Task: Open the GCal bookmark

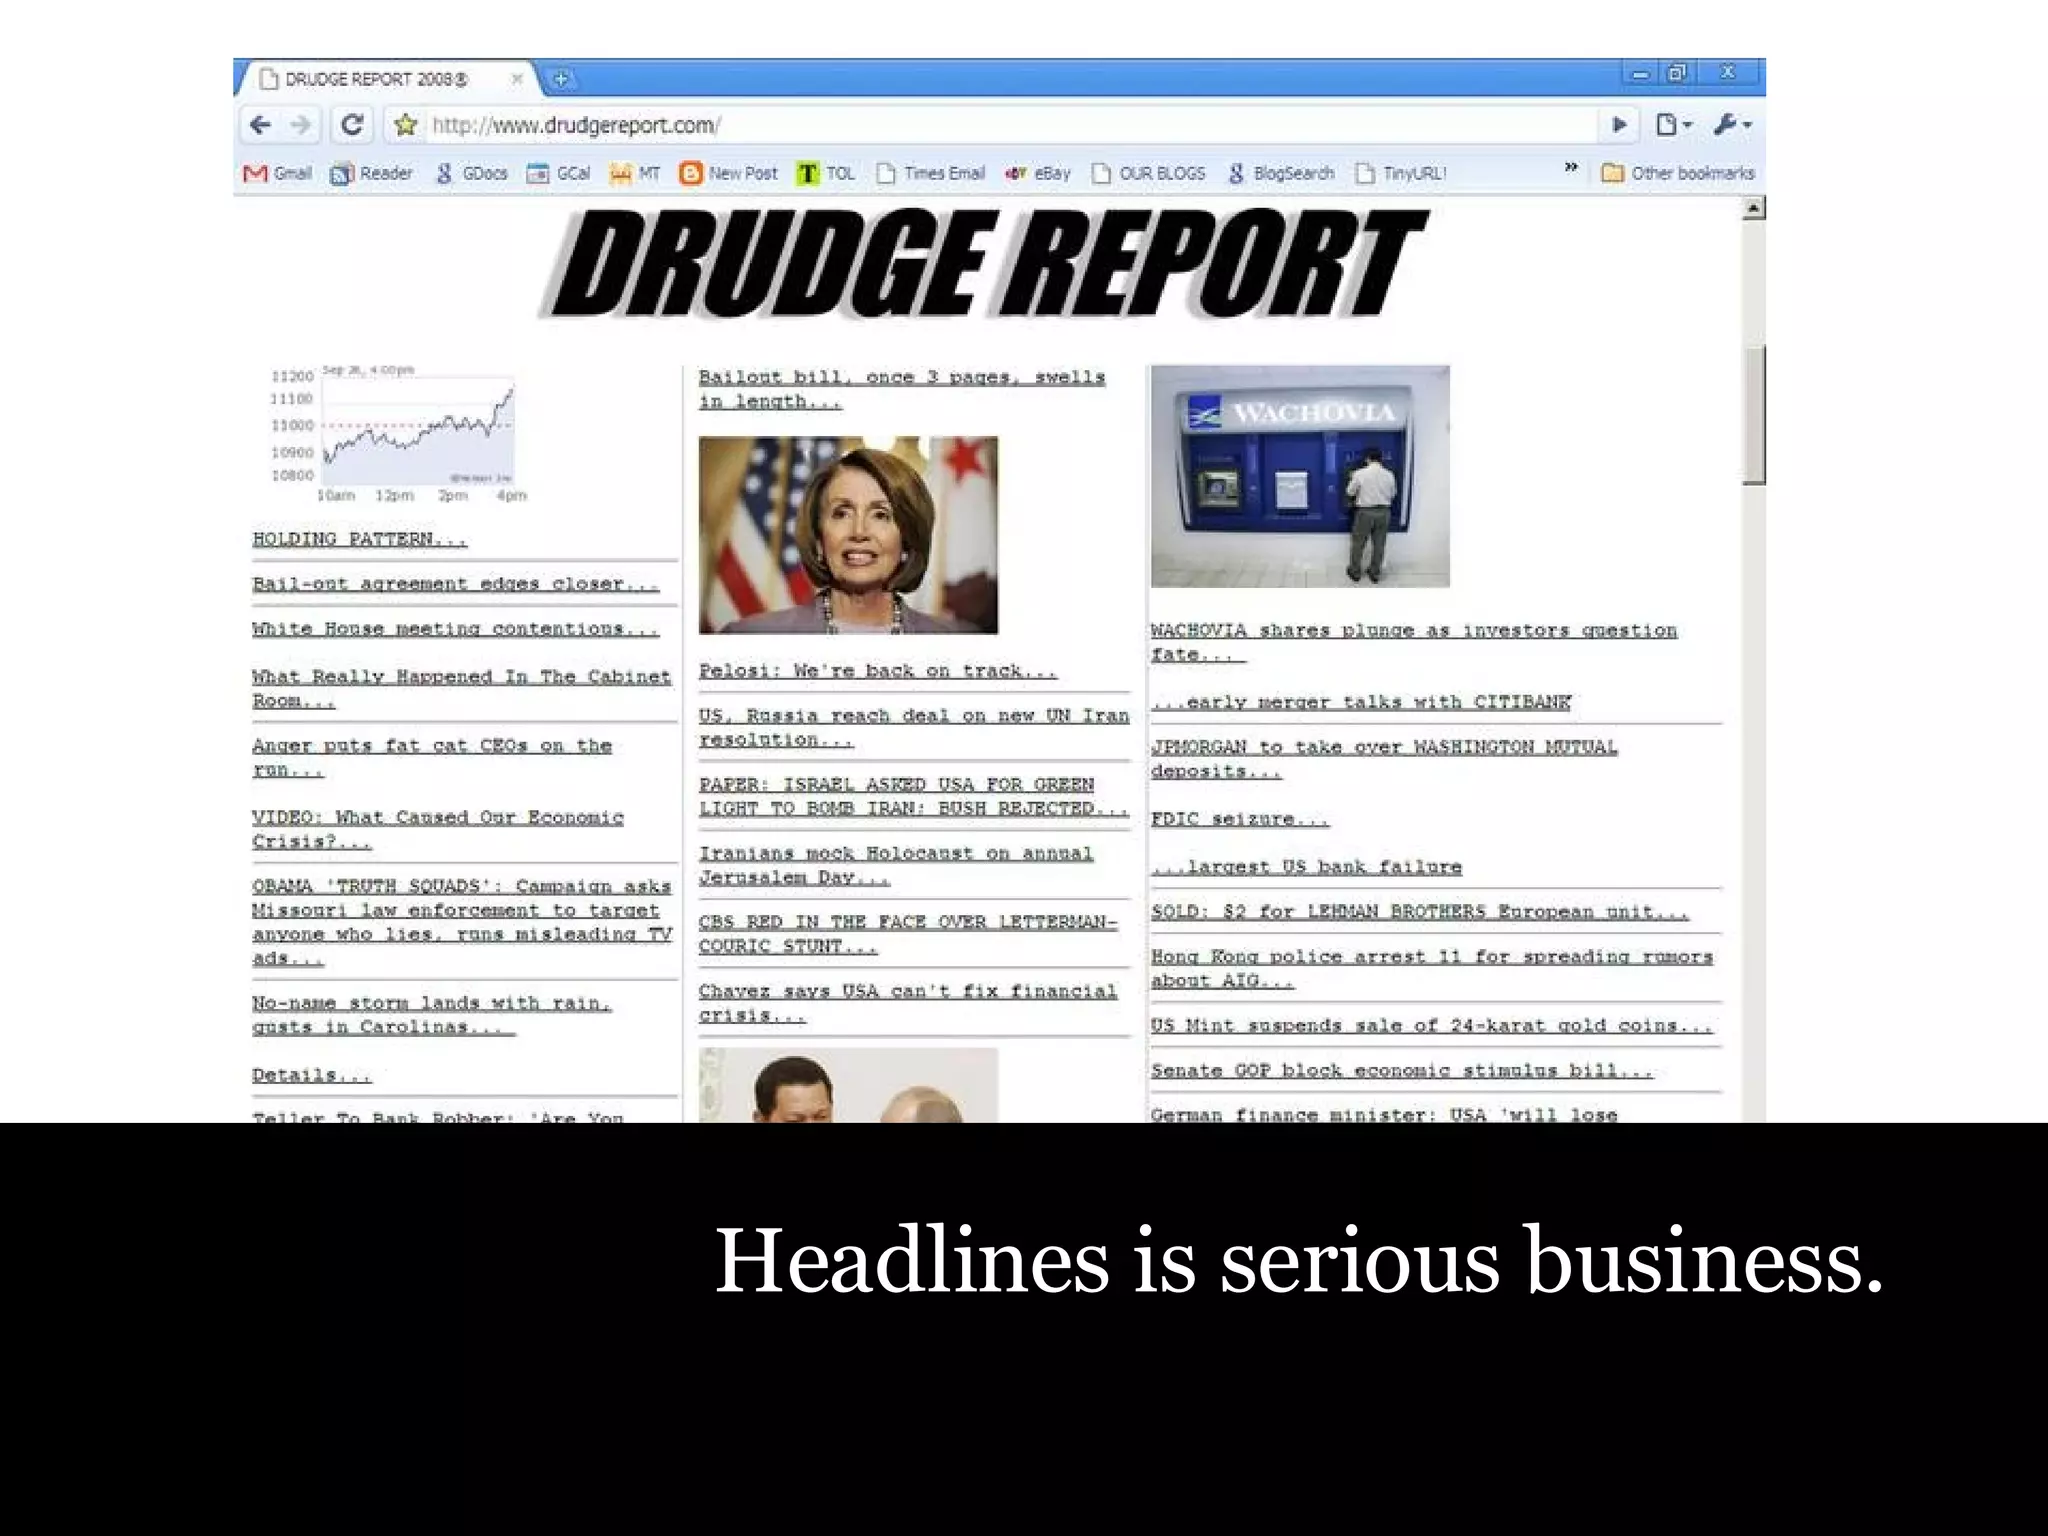Action: (x=559, y=173)
